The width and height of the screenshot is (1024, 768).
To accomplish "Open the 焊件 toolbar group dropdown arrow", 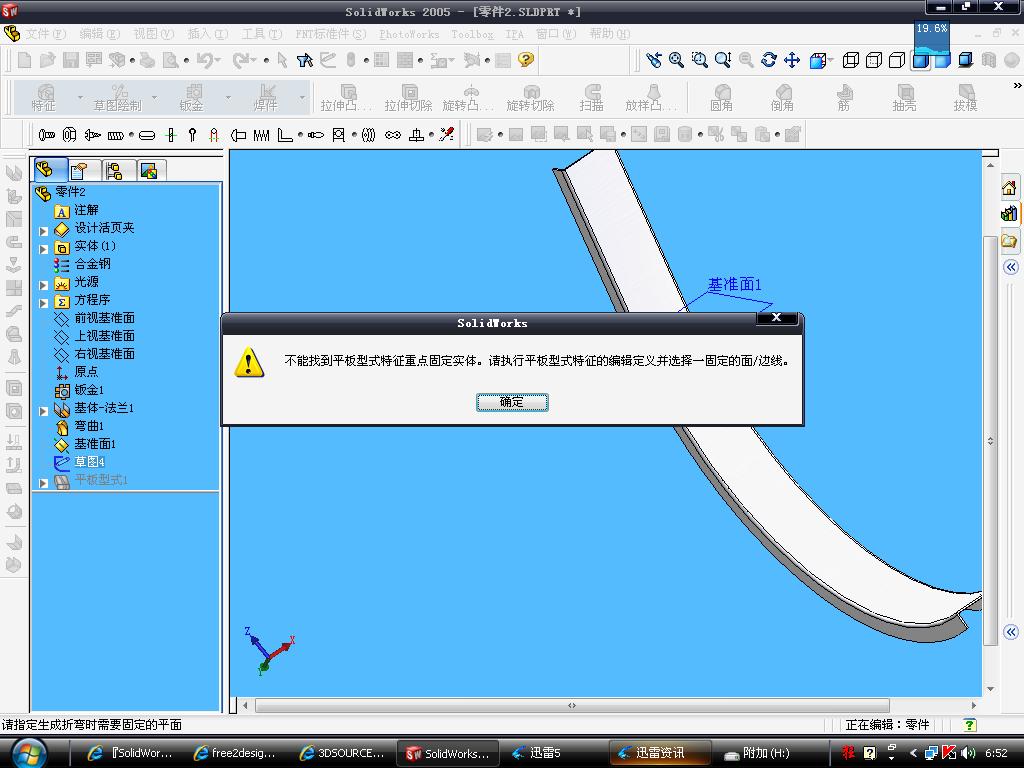I will [302, 97].
